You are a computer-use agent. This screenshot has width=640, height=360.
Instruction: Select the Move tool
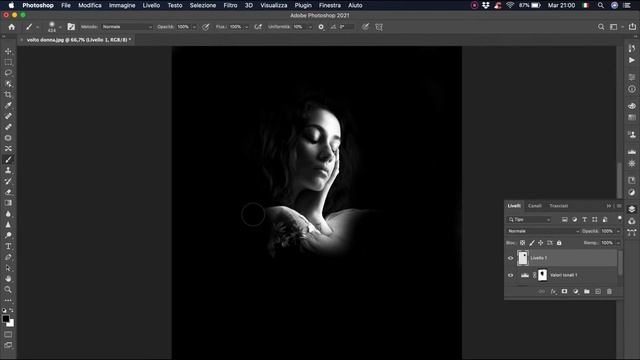tap(8, 51)
